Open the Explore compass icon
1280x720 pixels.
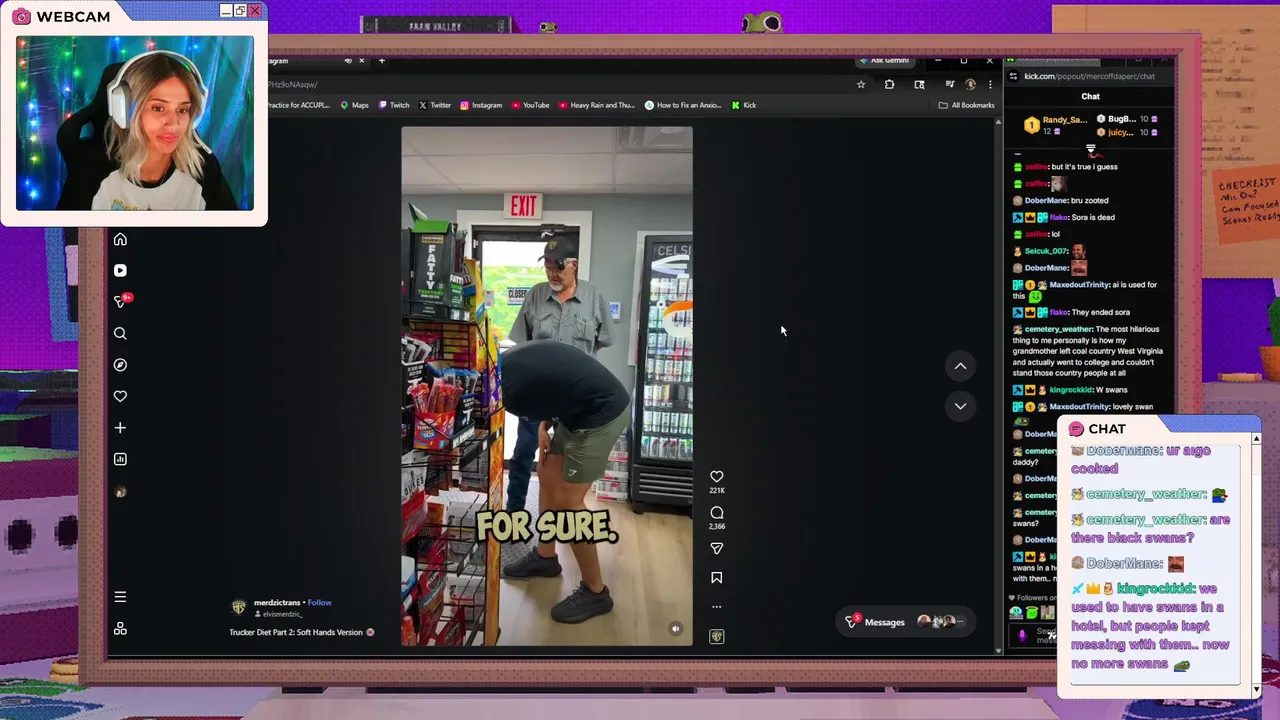120,365
